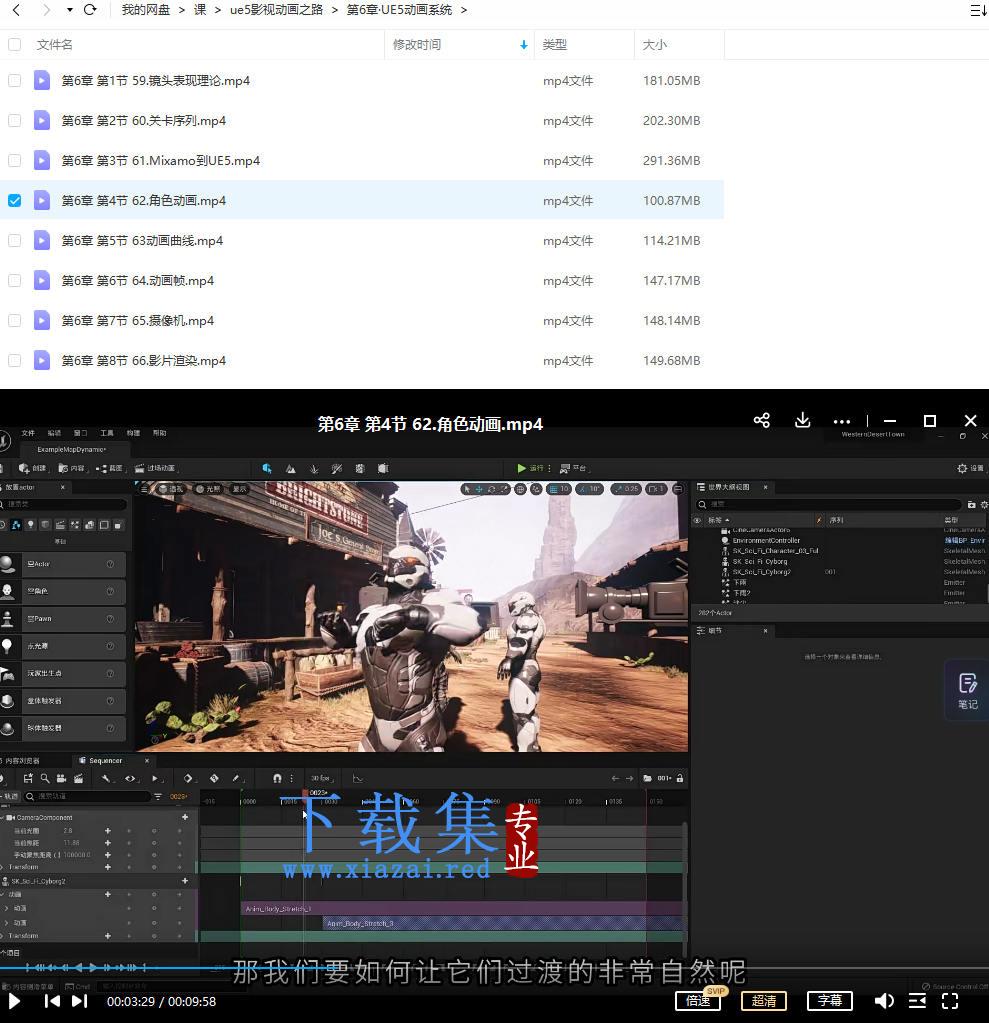Select the checkbox for 第6章 第3节 file

pos(14,160)
